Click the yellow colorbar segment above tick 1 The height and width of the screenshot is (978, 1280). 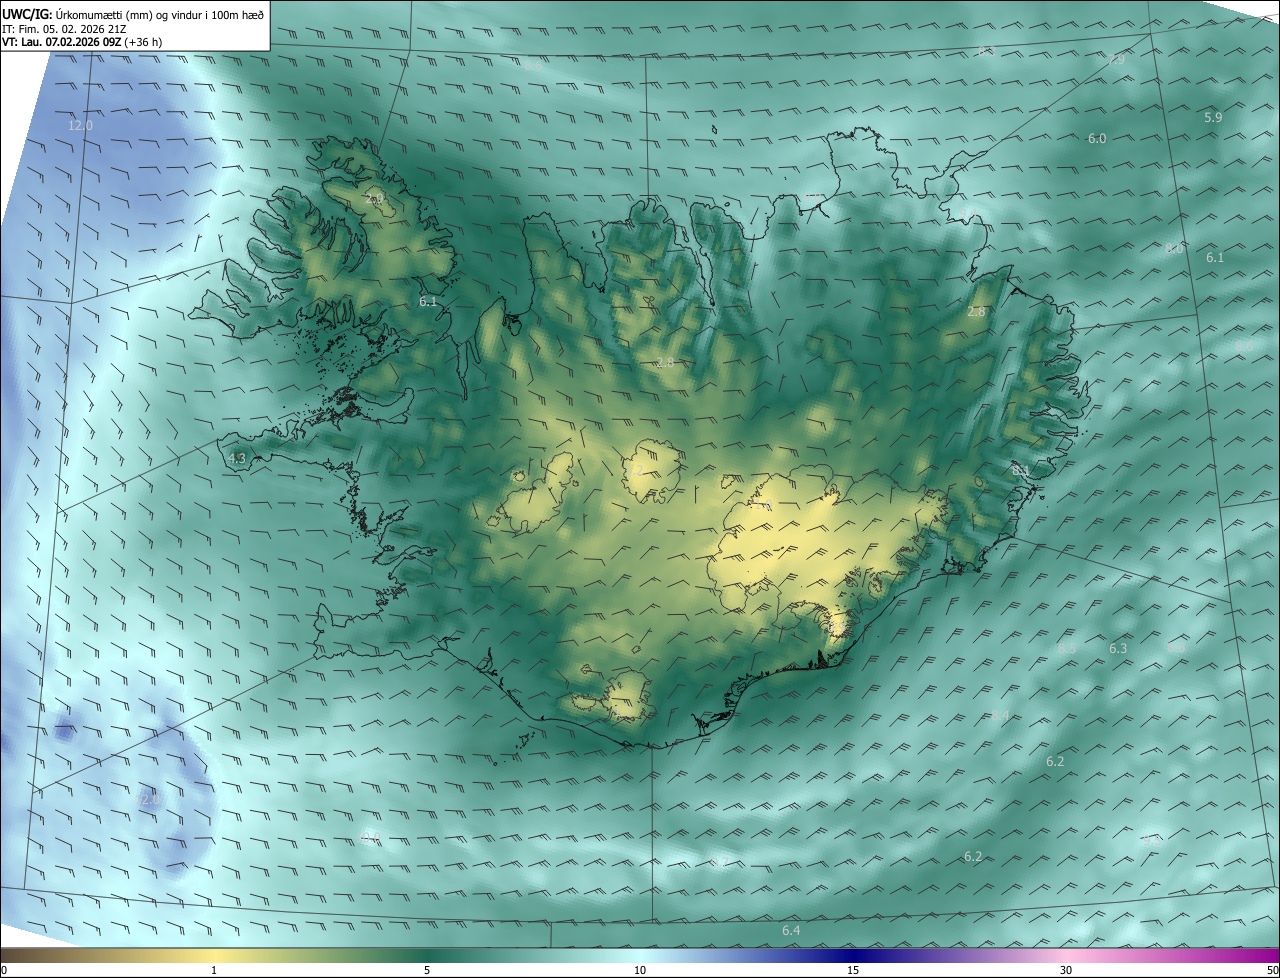[x=214, y=955]
